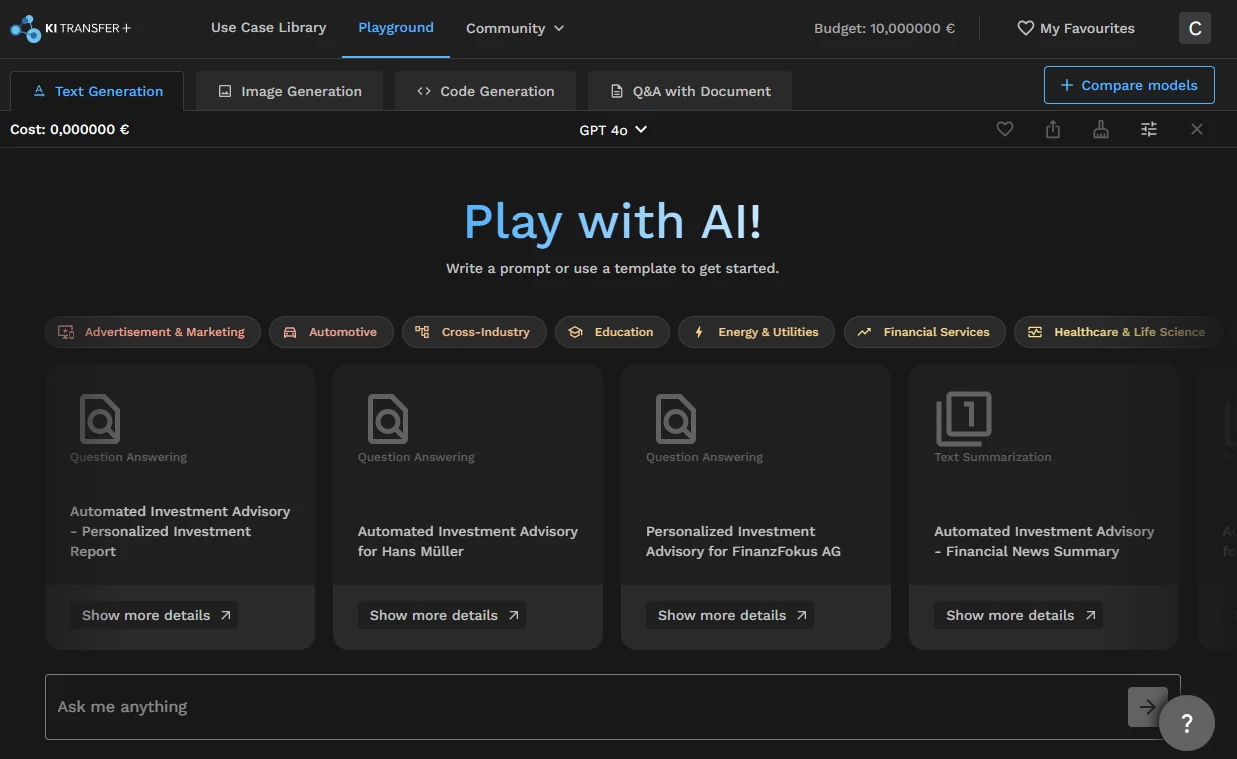1237x759 pixels.
Task: Enable the Education filter chip
Action: tap(612, 331)
